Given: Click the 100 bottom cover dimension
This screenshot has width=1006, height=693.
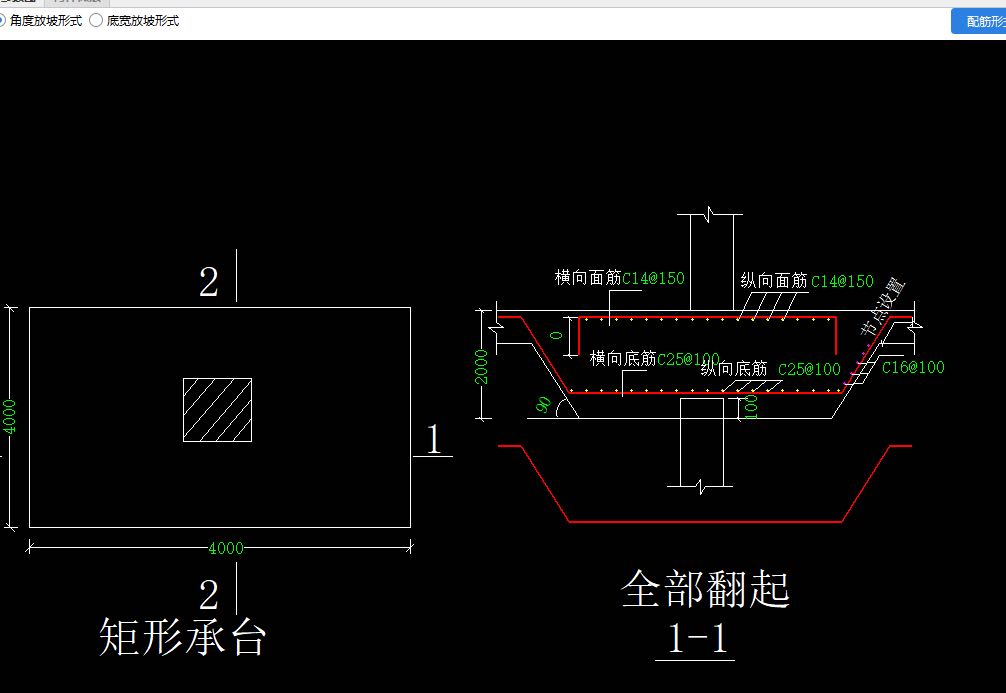Looking at the screenshot, I should [751, 407].
